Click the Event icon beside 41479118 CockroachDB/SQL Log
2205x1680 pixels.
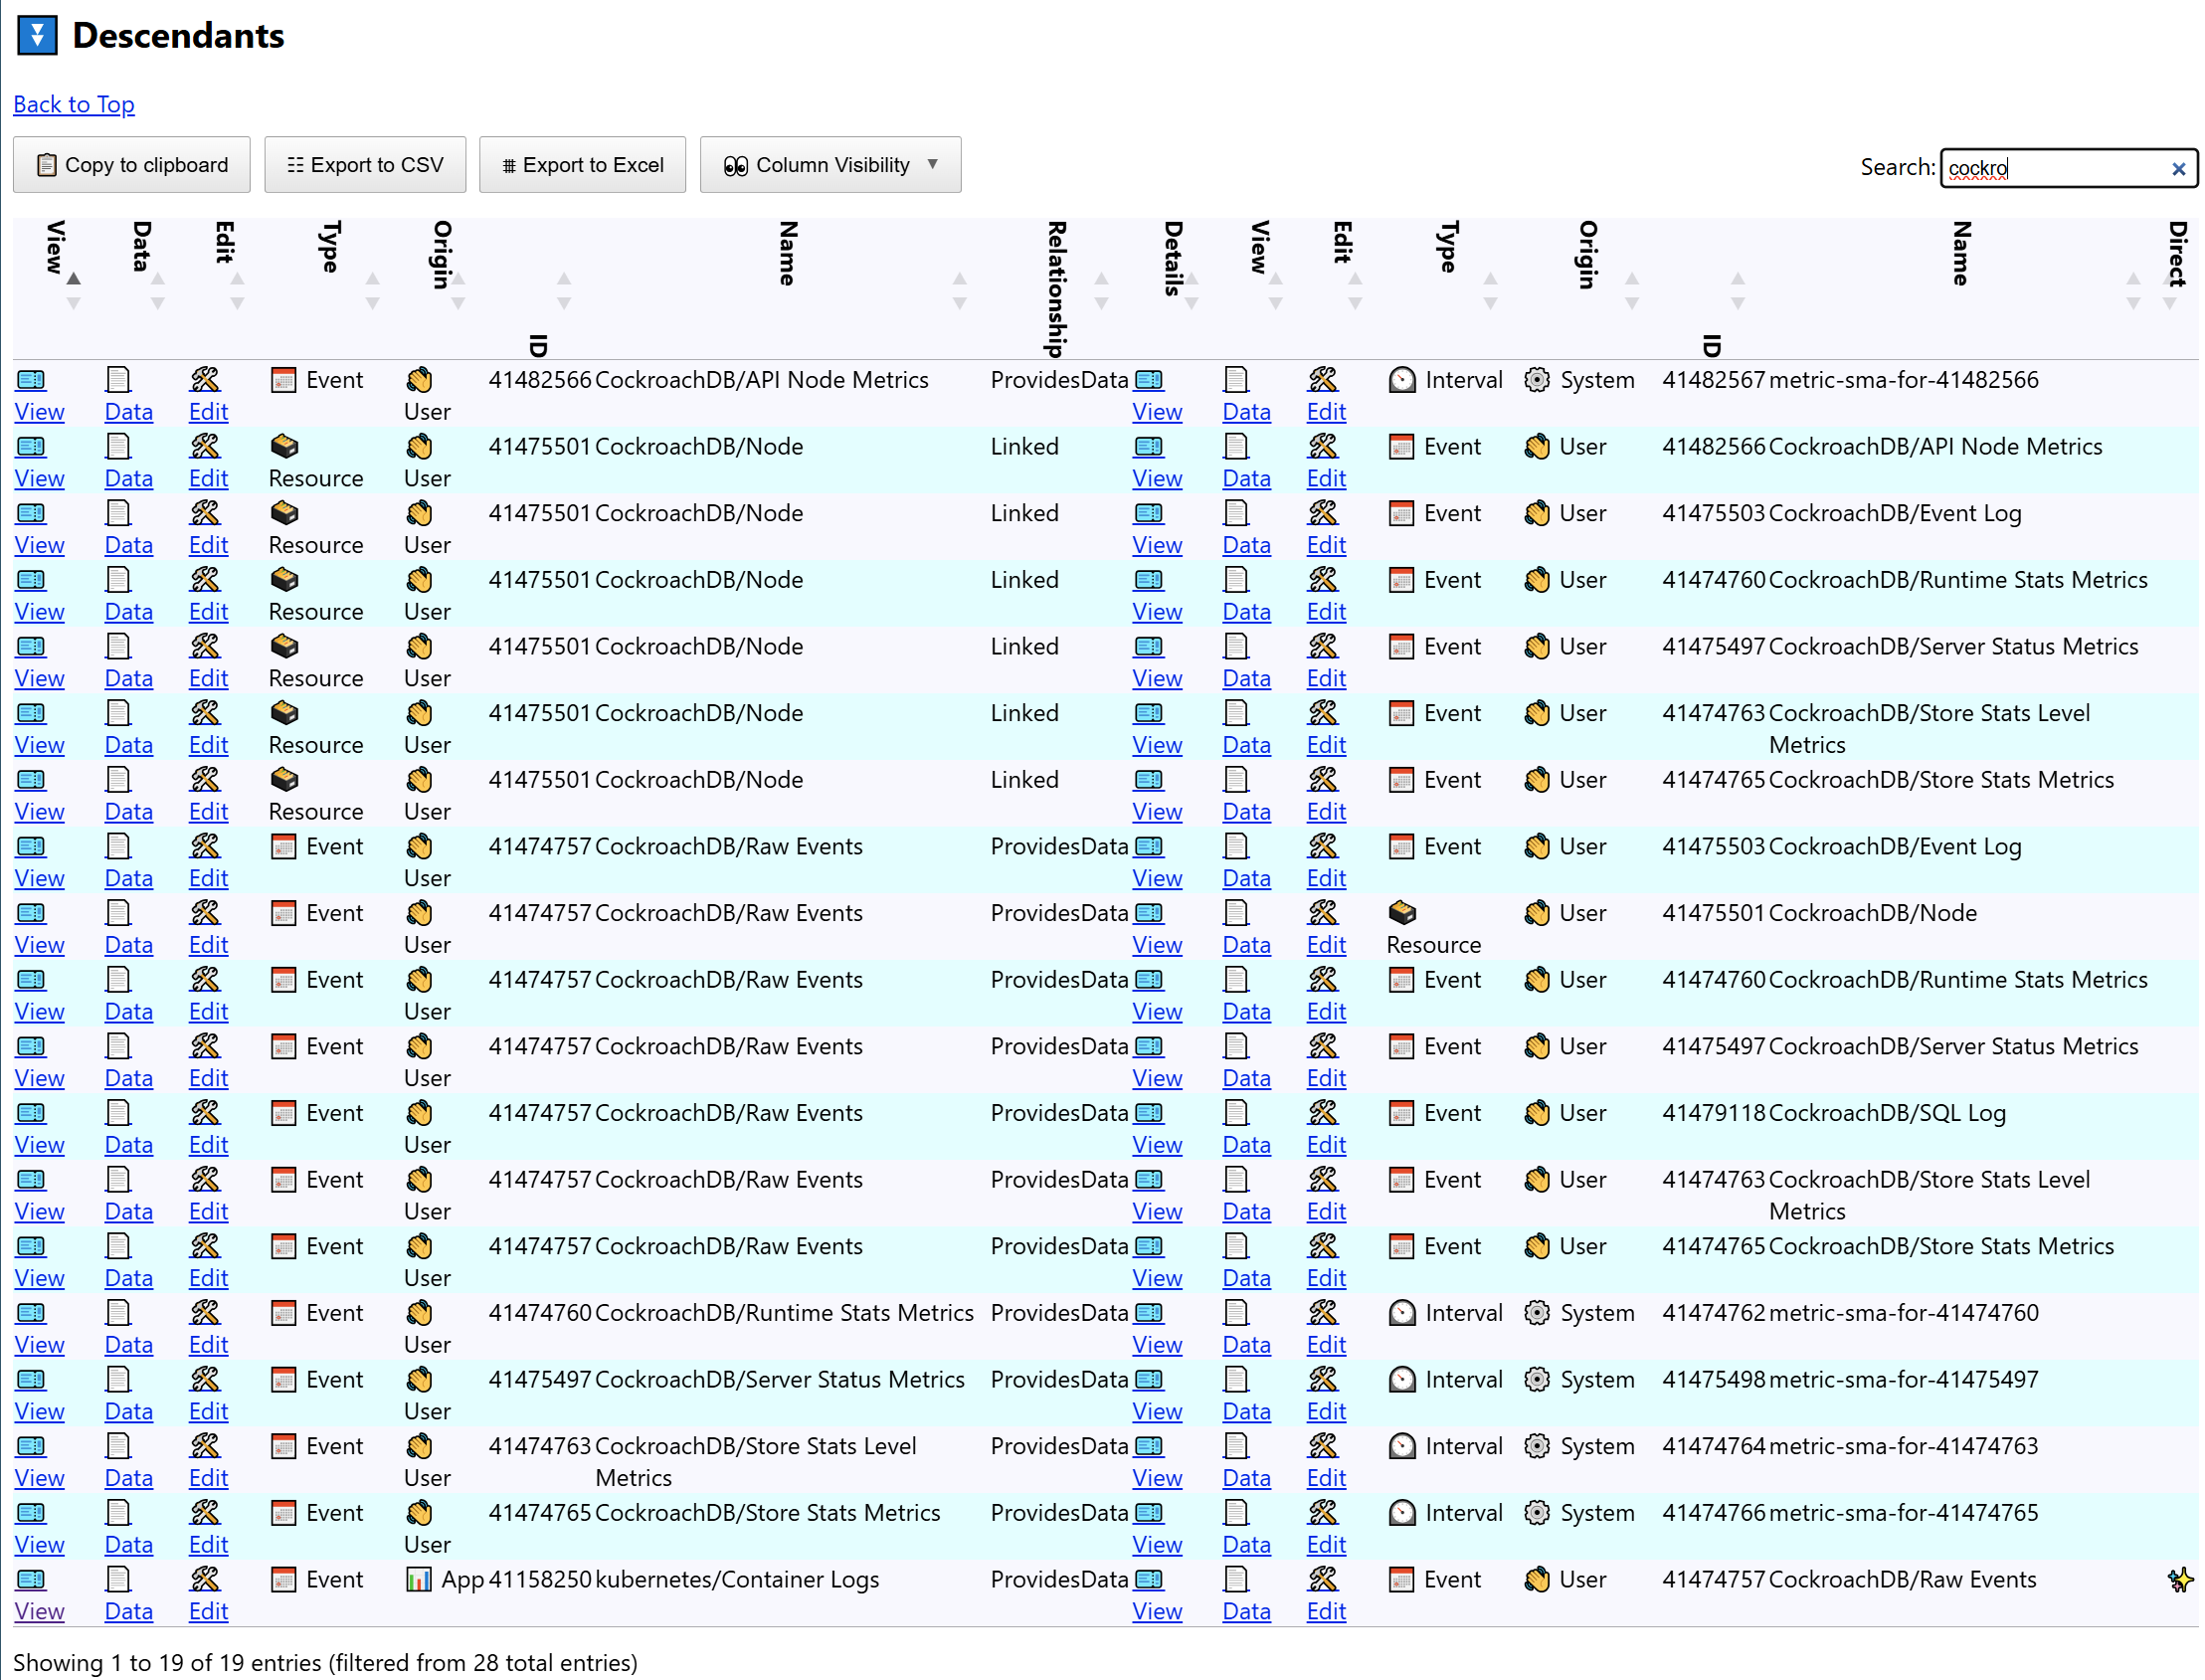pyautogui.click(x=1402, y=1113)
